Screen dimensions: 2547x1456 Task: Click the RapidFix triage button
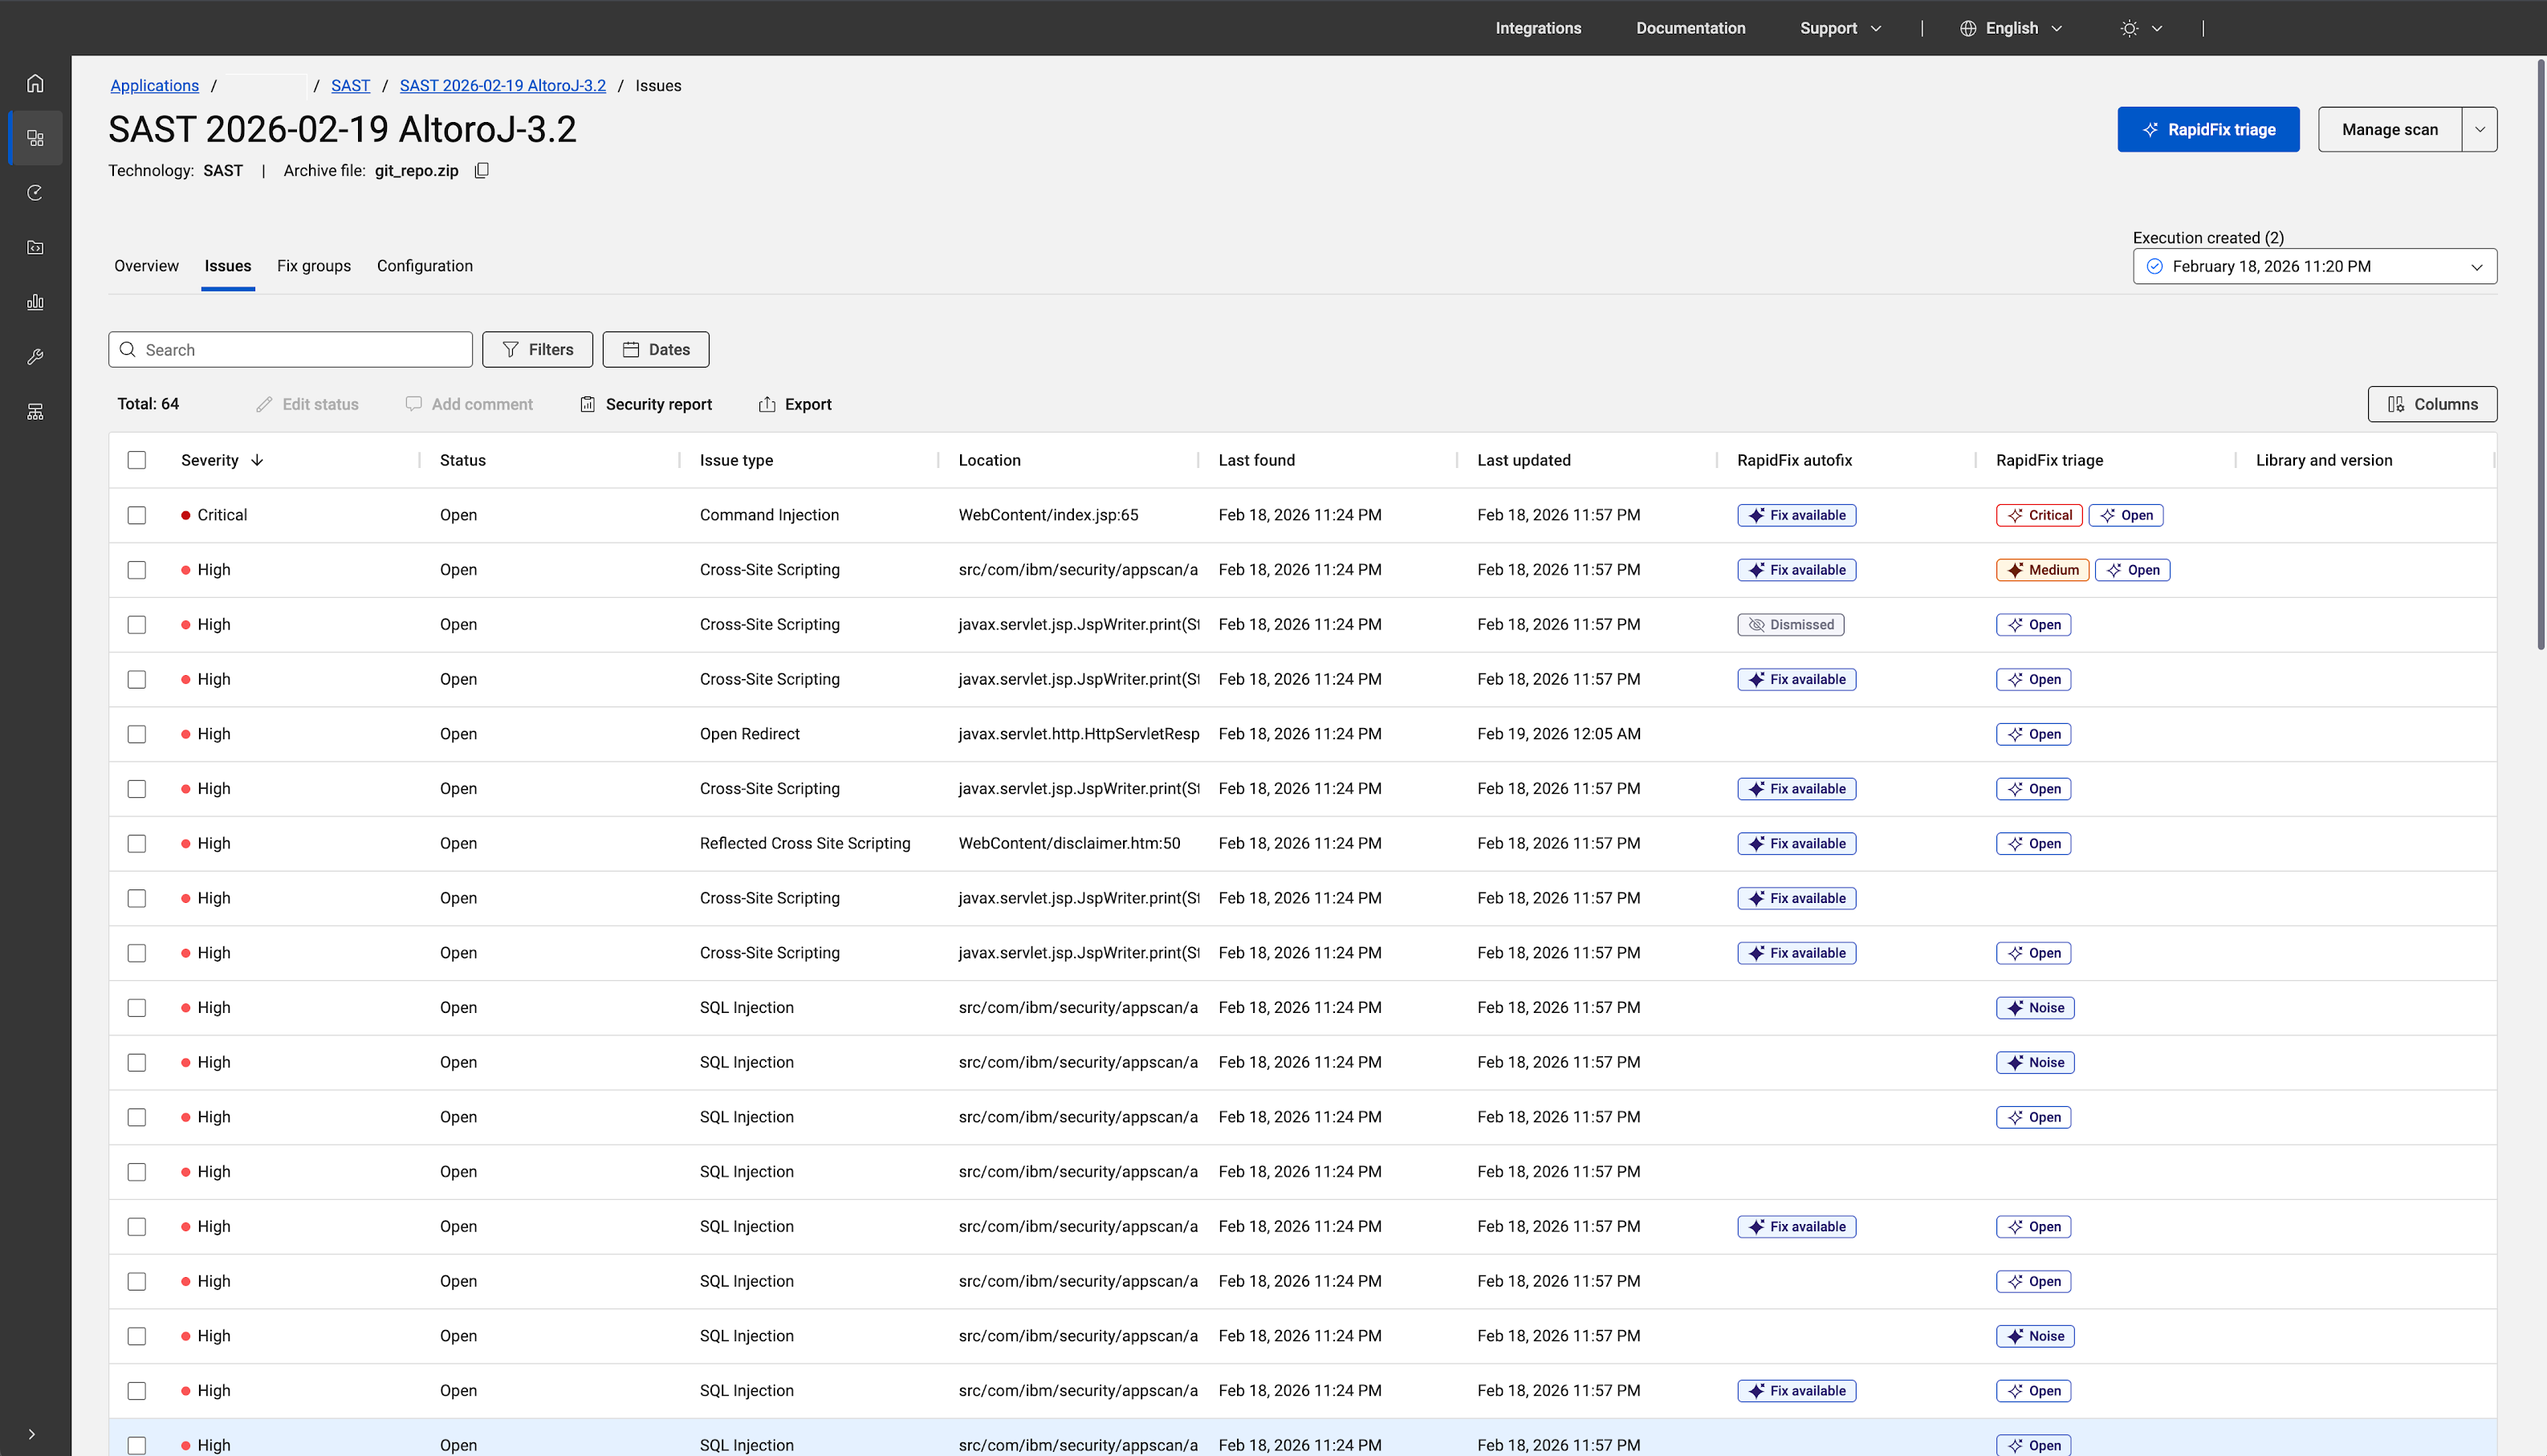point(2207,130)
